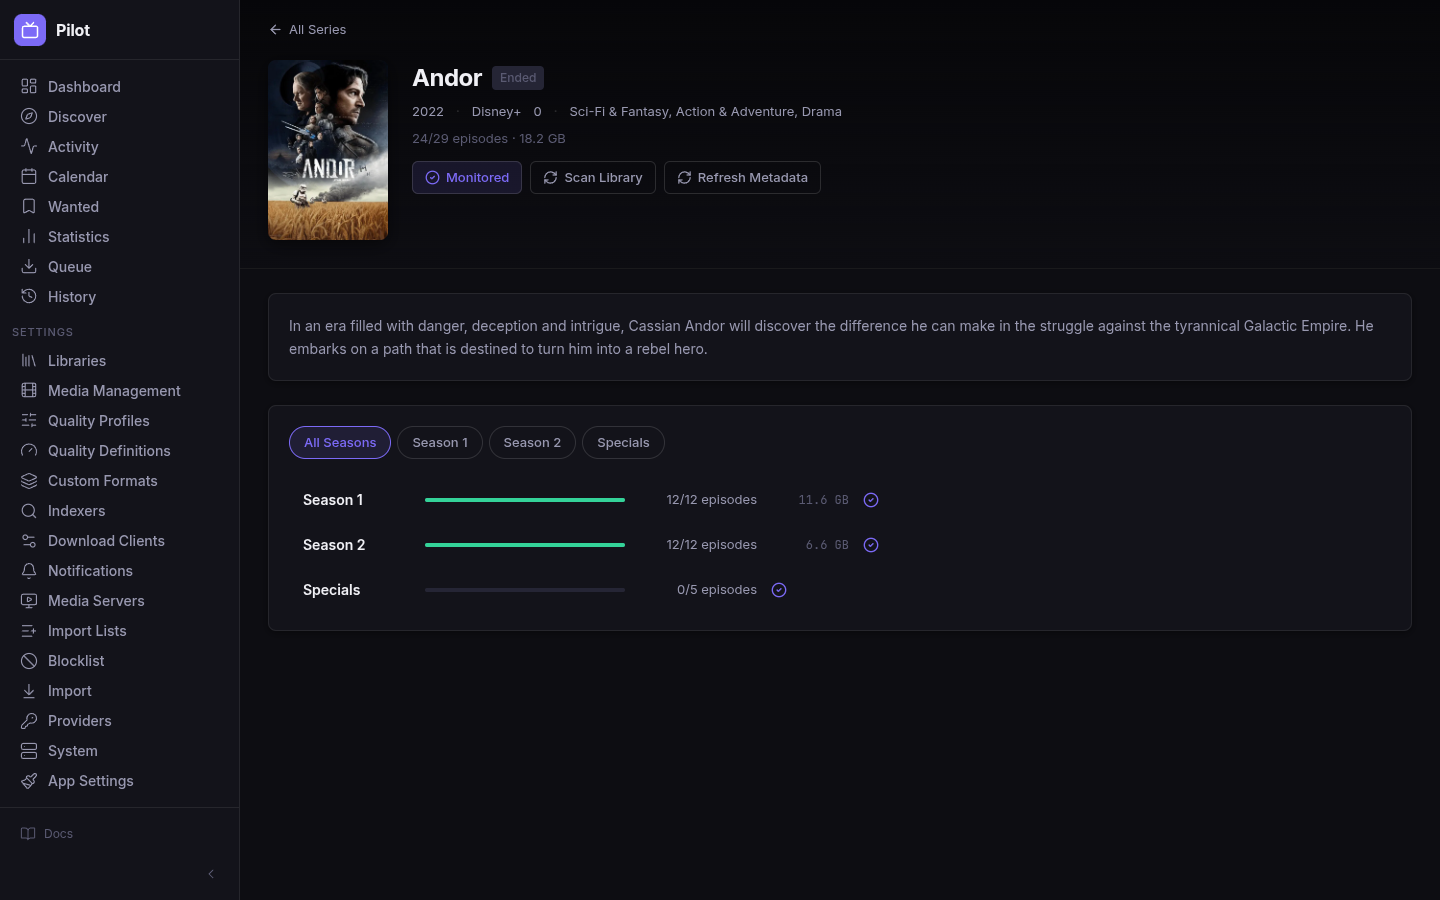
Task: Open Discover compass icon
Action: coord(29,117)
